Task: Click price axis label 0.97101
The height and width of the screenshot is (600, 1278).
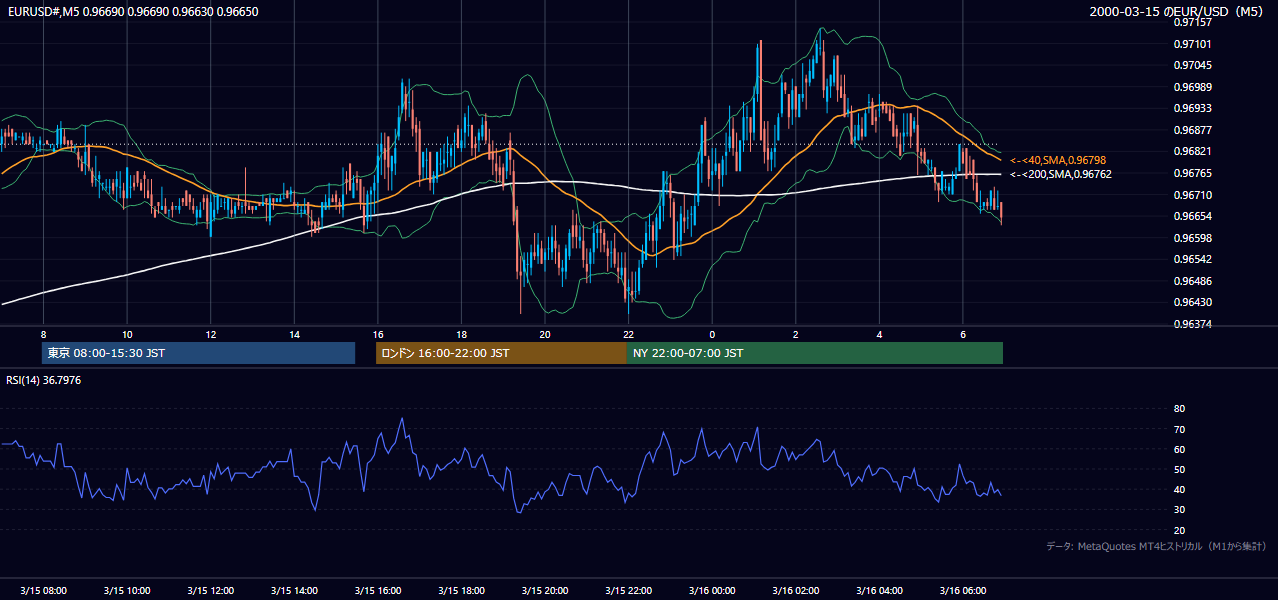Action: pos(1193,44)
